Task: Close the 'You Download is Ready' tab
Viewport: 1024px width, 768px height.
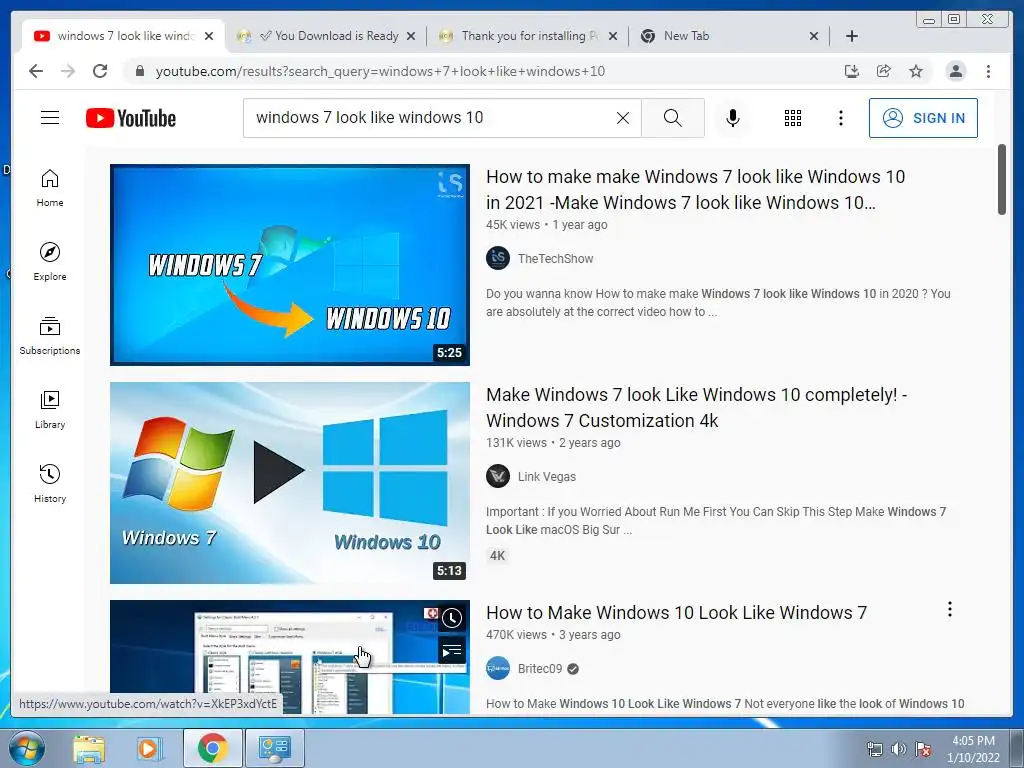Action: pyautogui.click(x=411, y=37)
